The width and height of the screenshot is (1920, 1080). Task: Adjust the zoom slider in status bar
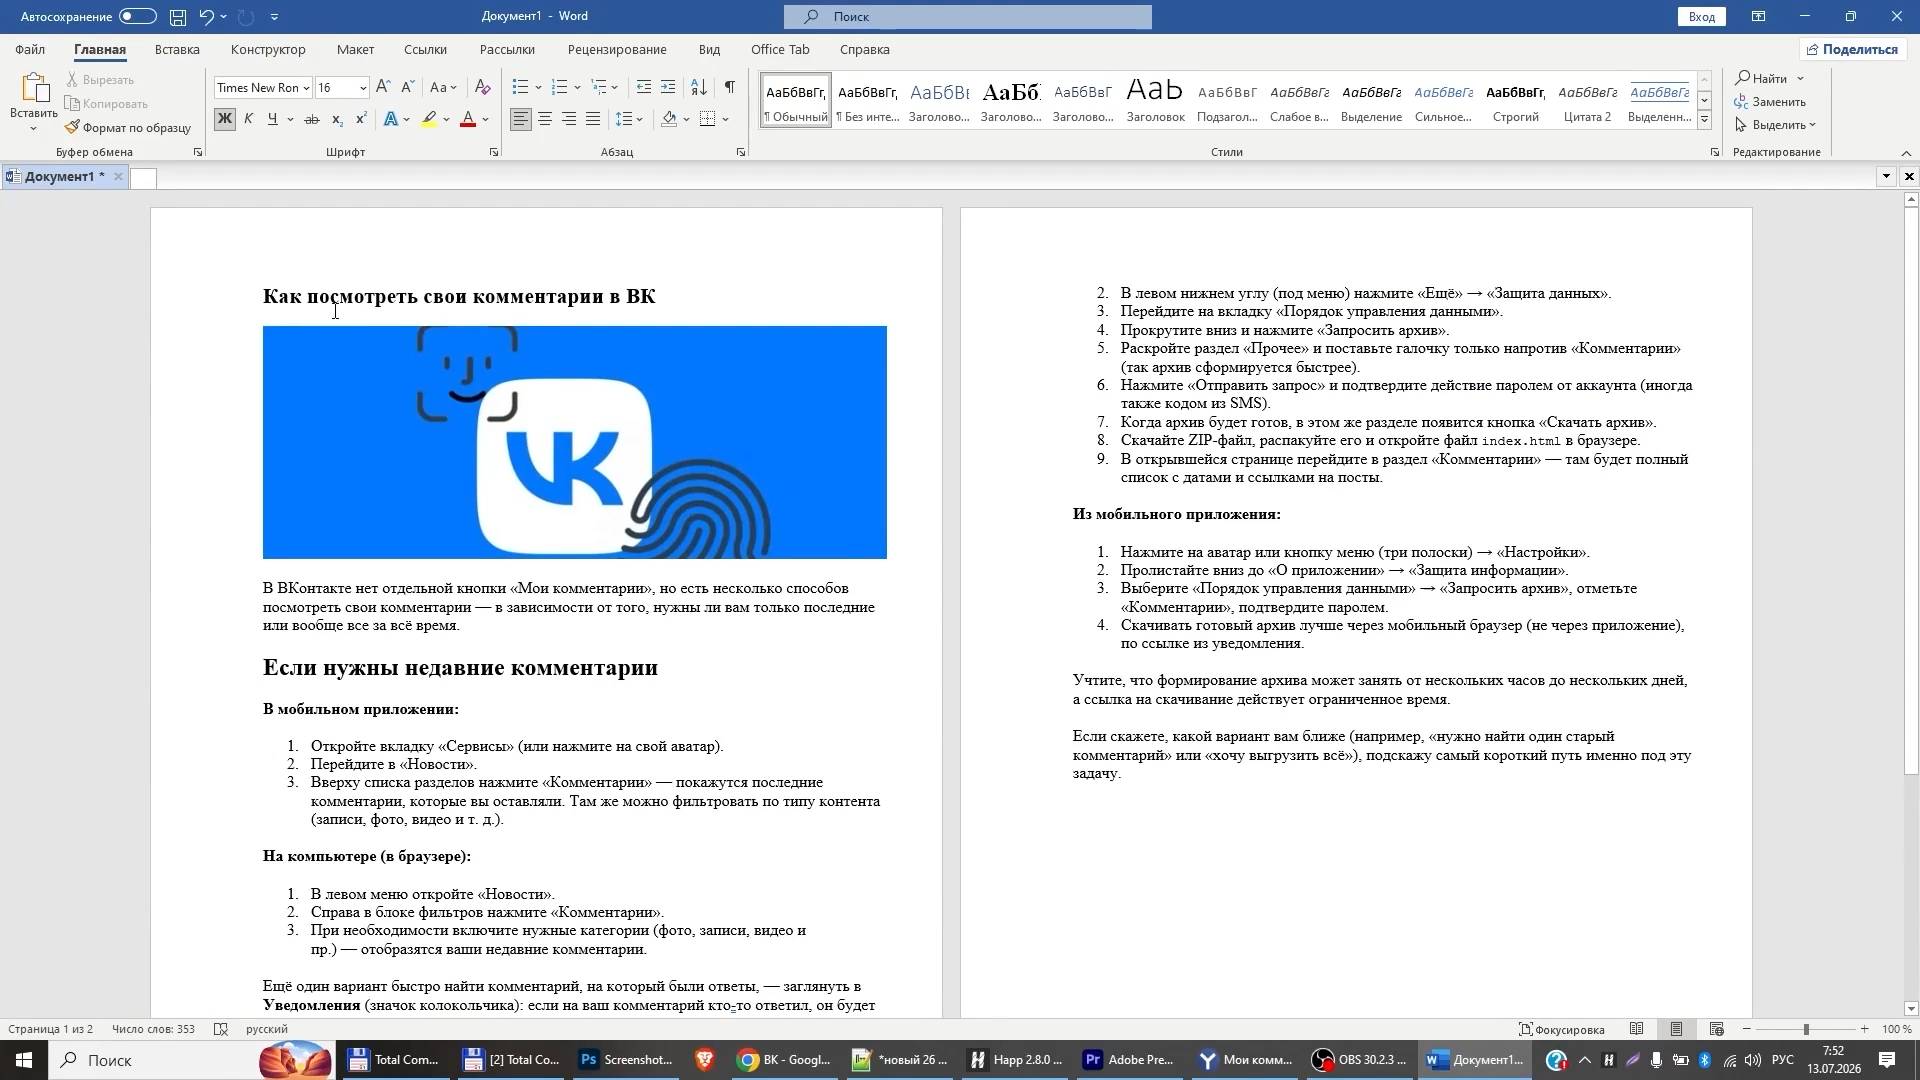point(1806,1029)
